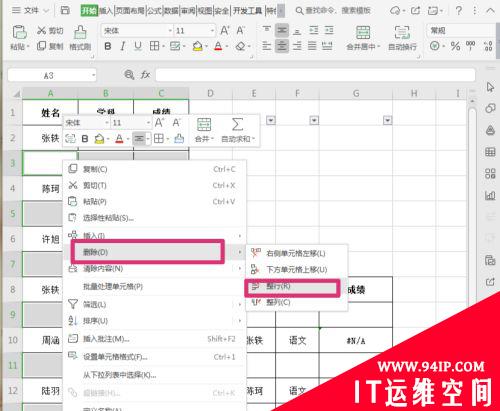Open the filter dropdown in column G

(387, 120)
